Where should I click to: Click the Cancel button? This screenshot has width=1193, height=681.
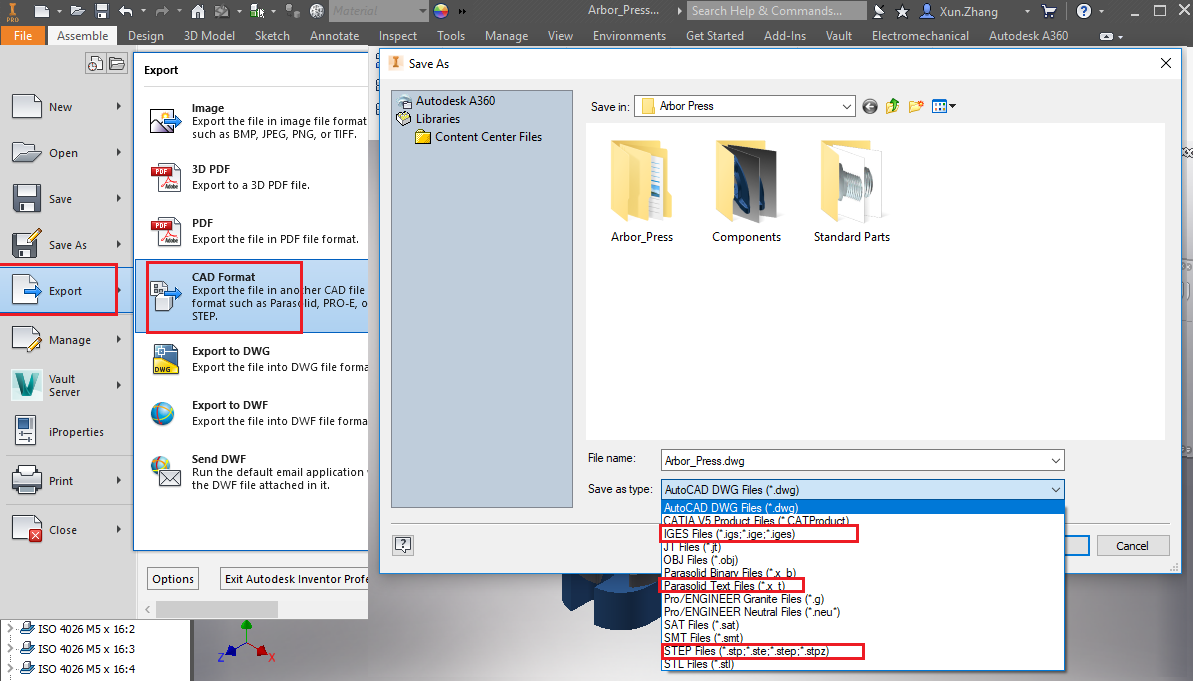(x=1133, y=545)
